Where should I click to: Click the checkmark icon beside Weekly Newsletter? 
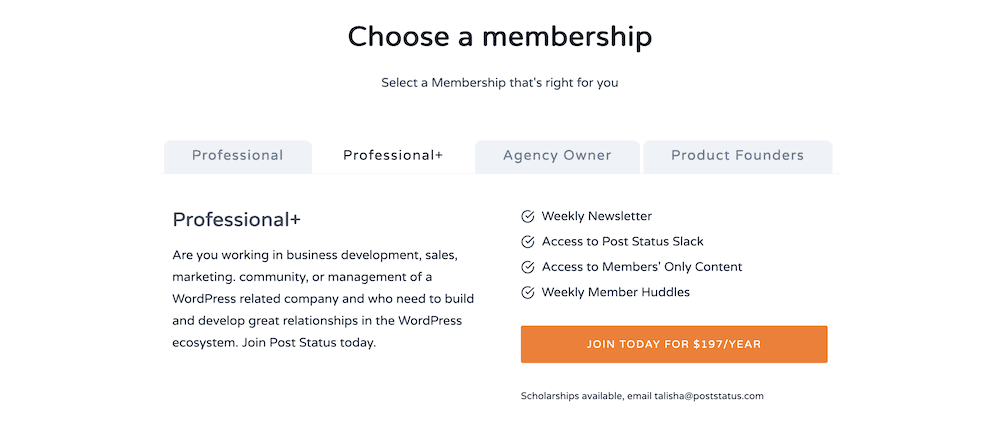[x=527, y=217]
